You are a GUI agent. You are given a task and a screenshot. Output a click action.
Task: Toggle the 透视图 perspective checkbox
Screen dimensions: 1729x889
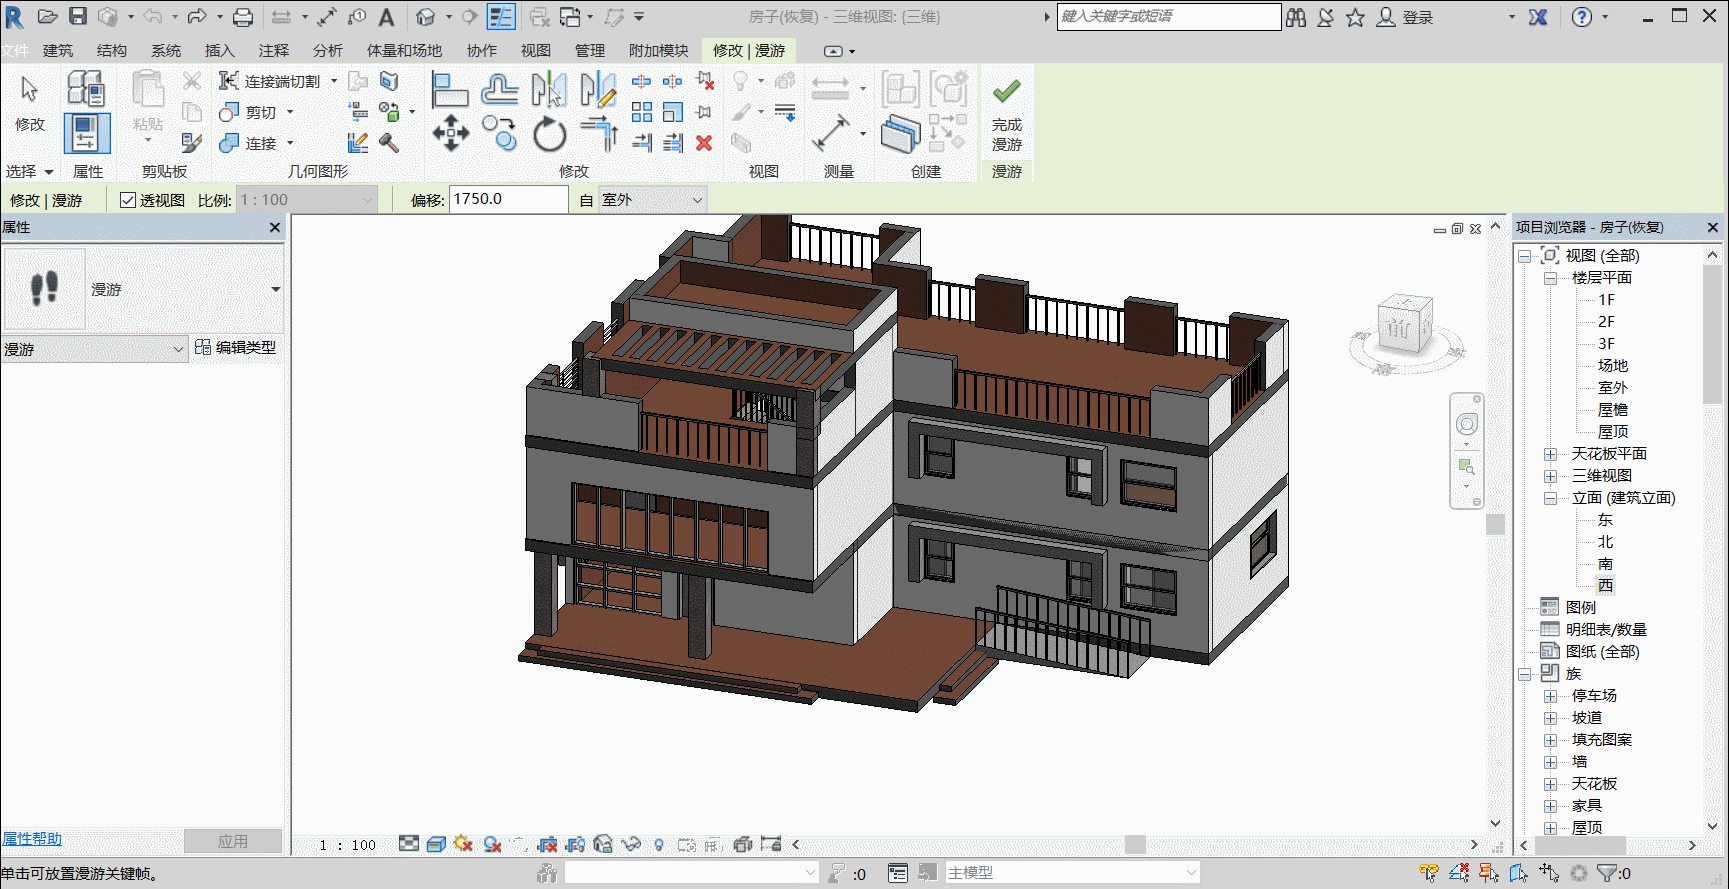tap(128, 200)
